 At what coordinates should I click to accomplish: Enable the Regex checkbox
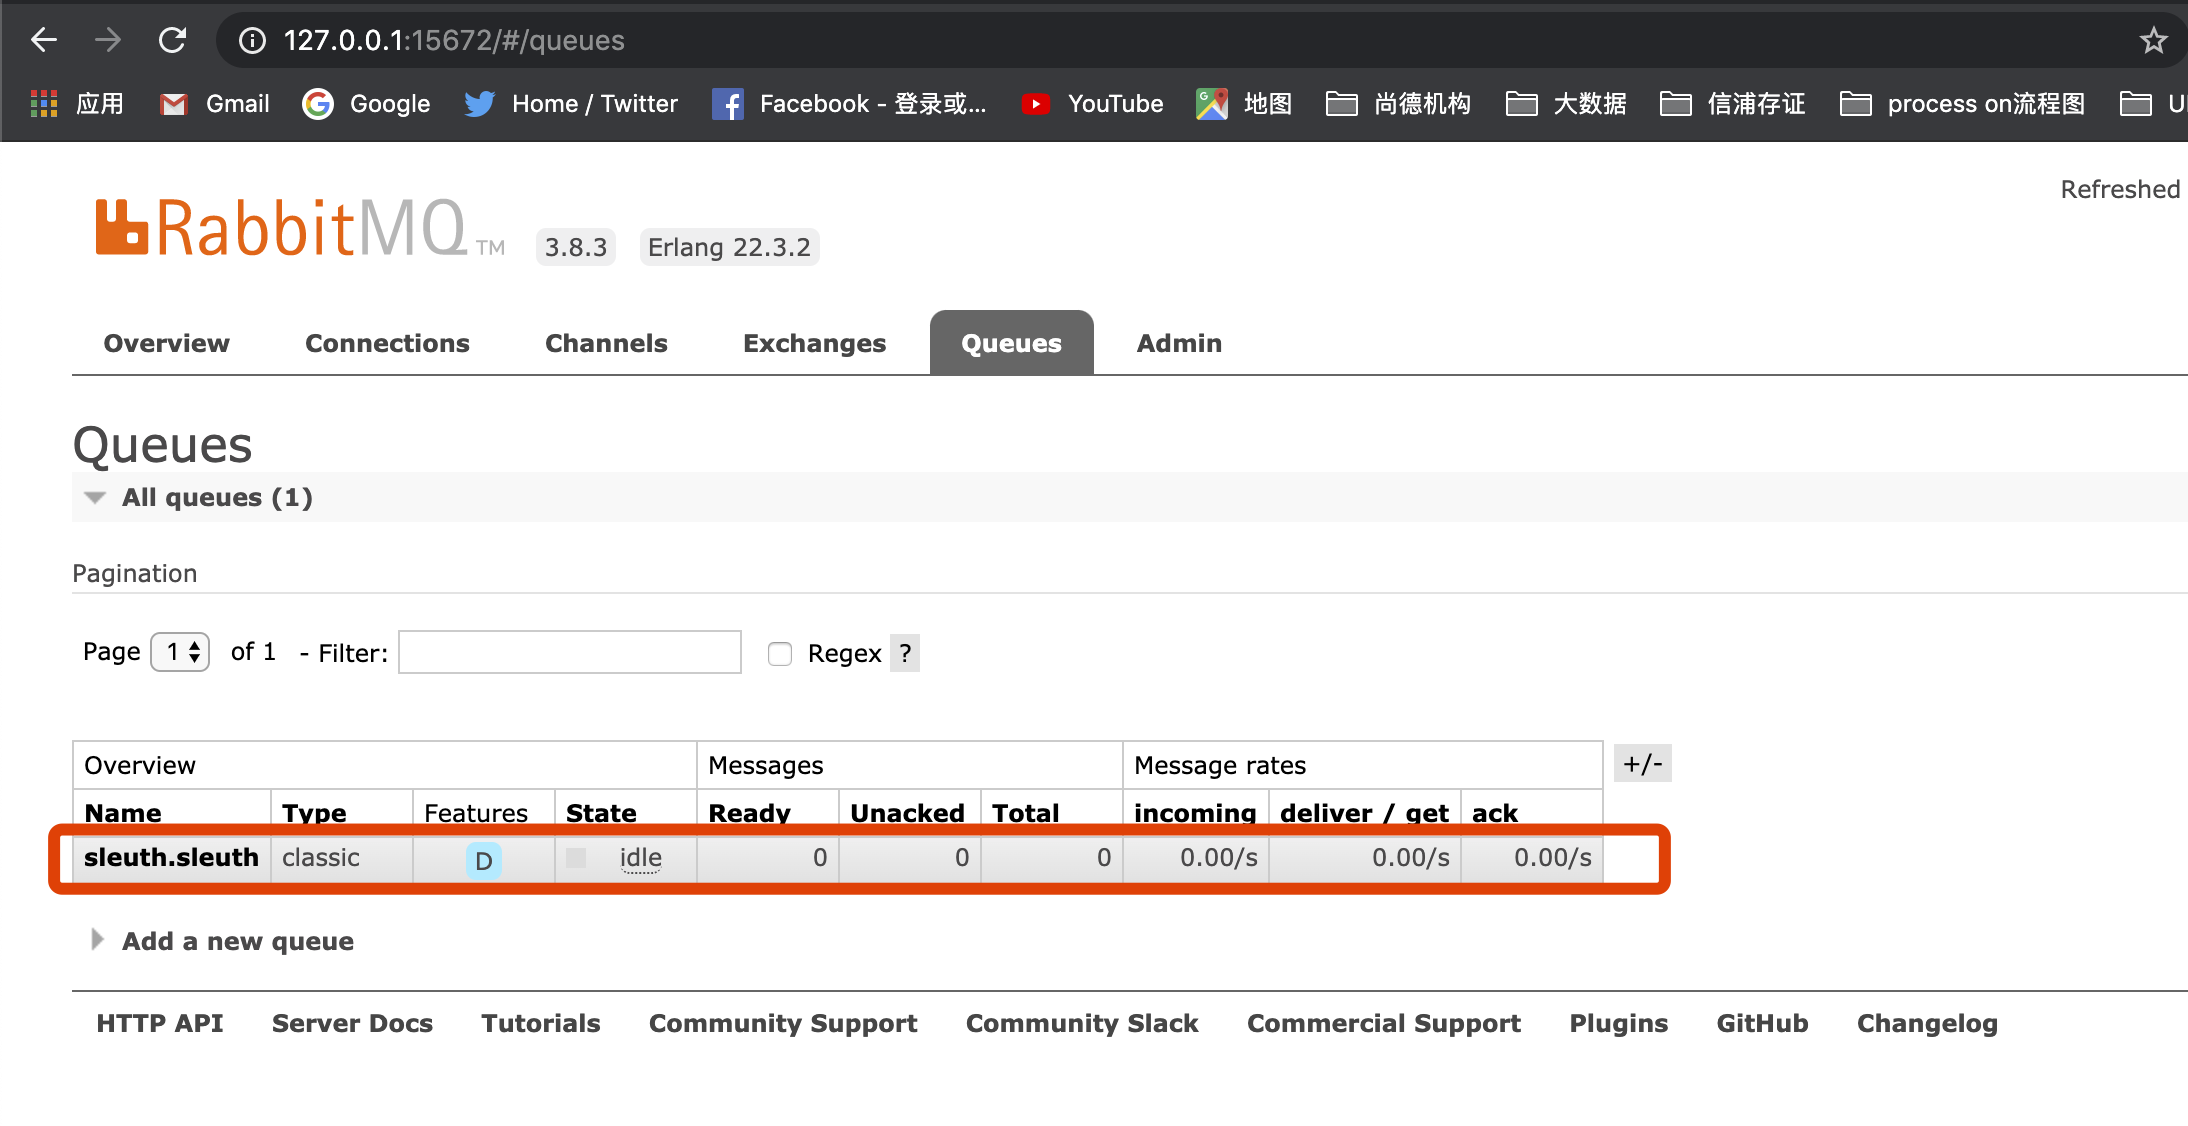pyautogui.click(x=780, y=654)
